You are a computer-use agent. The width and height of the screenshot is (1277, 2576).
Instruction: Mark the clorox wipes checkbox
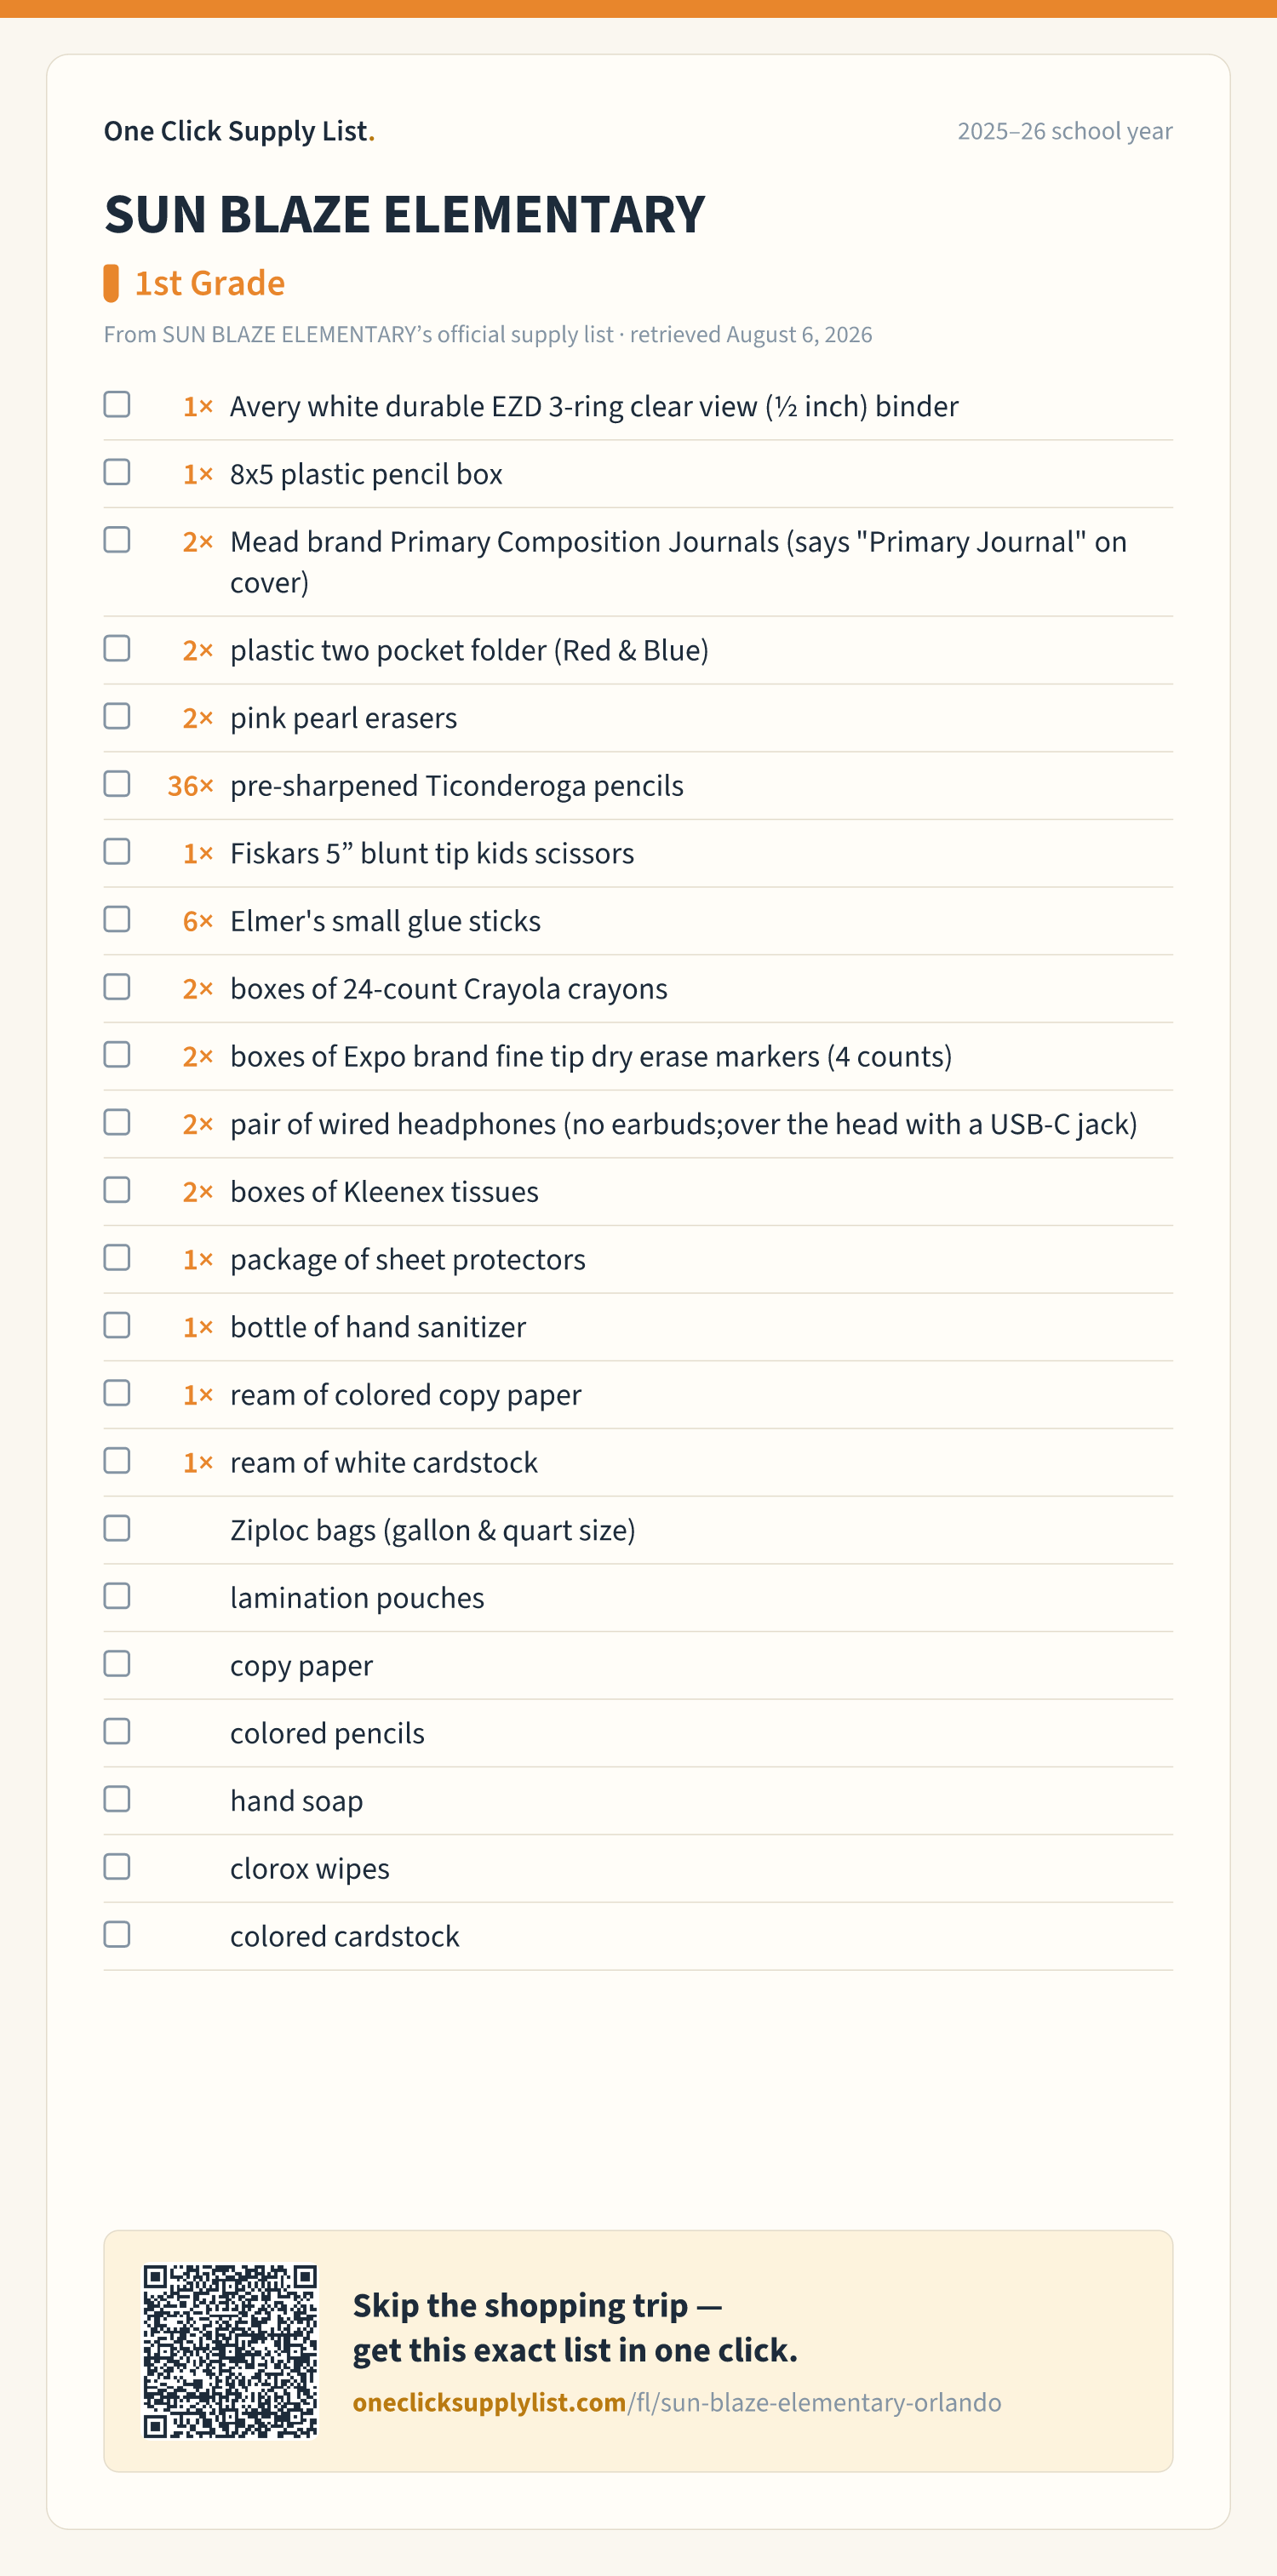pos(117,1867)
